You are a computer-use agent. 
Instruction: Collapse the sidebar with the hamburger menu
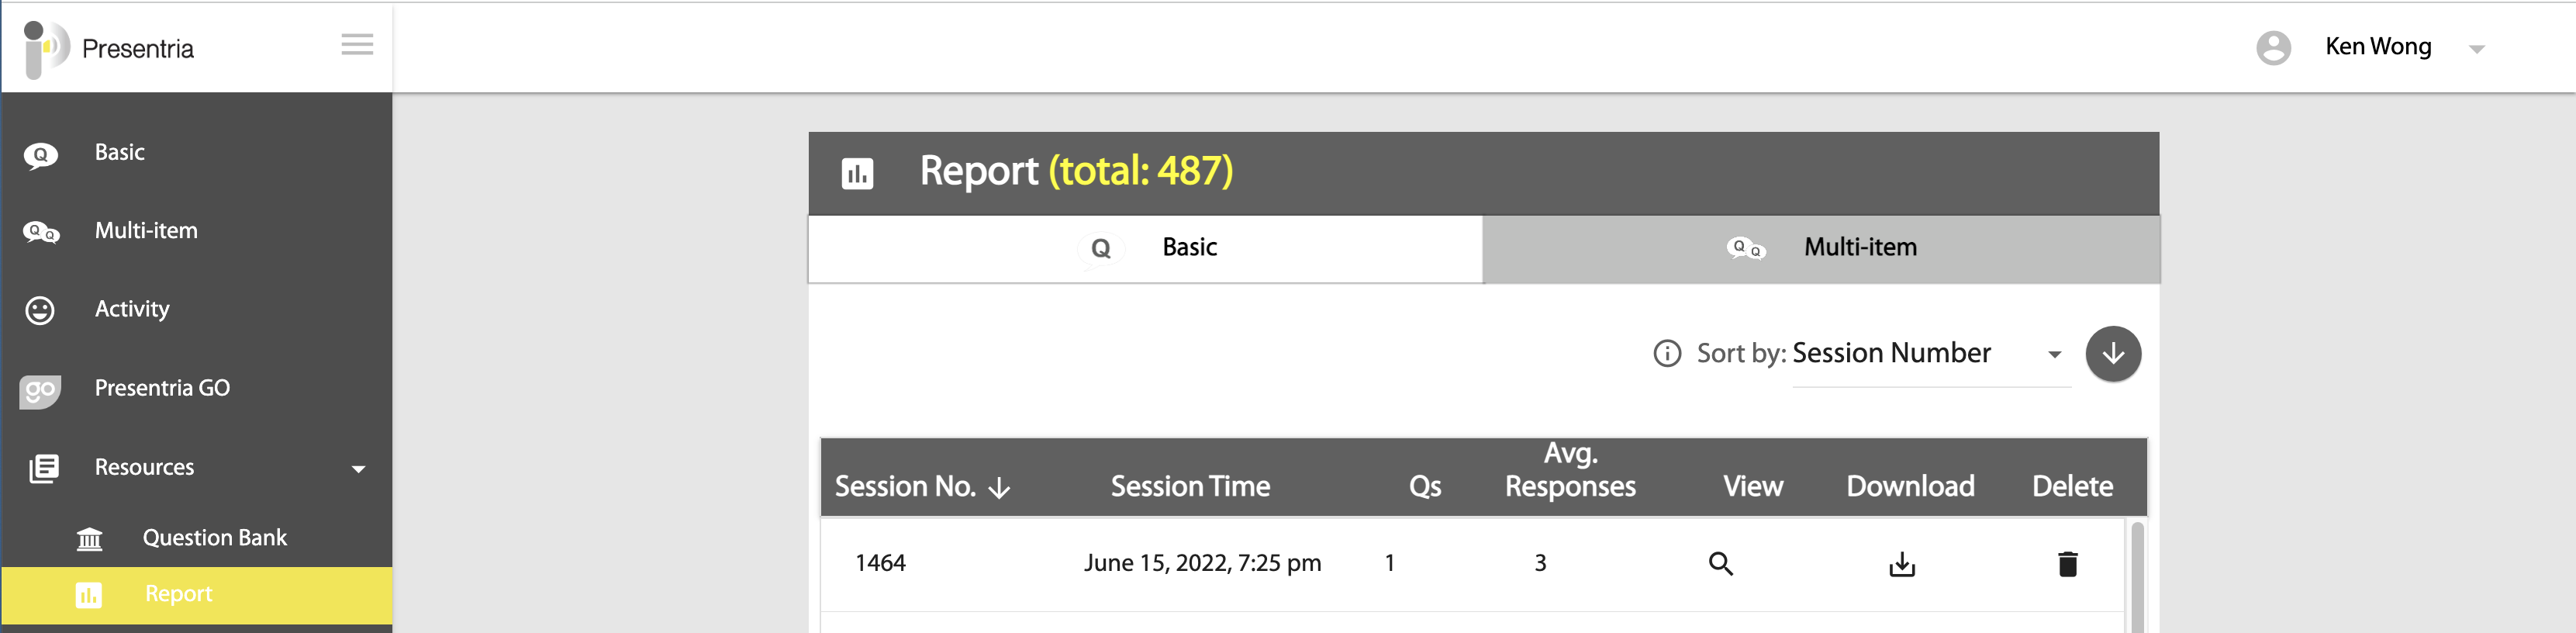[x=357, y=44]
